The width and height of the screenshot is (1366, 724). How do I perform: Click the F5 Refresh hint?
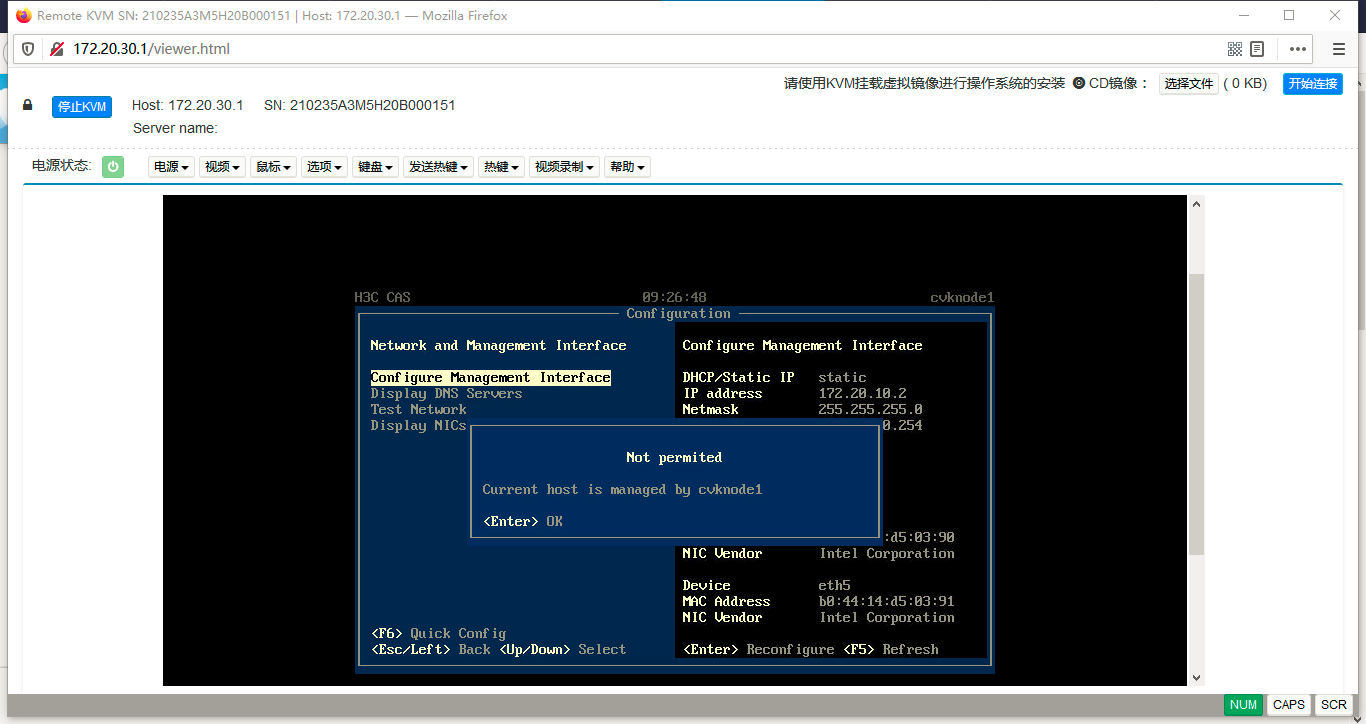(891, 649)
